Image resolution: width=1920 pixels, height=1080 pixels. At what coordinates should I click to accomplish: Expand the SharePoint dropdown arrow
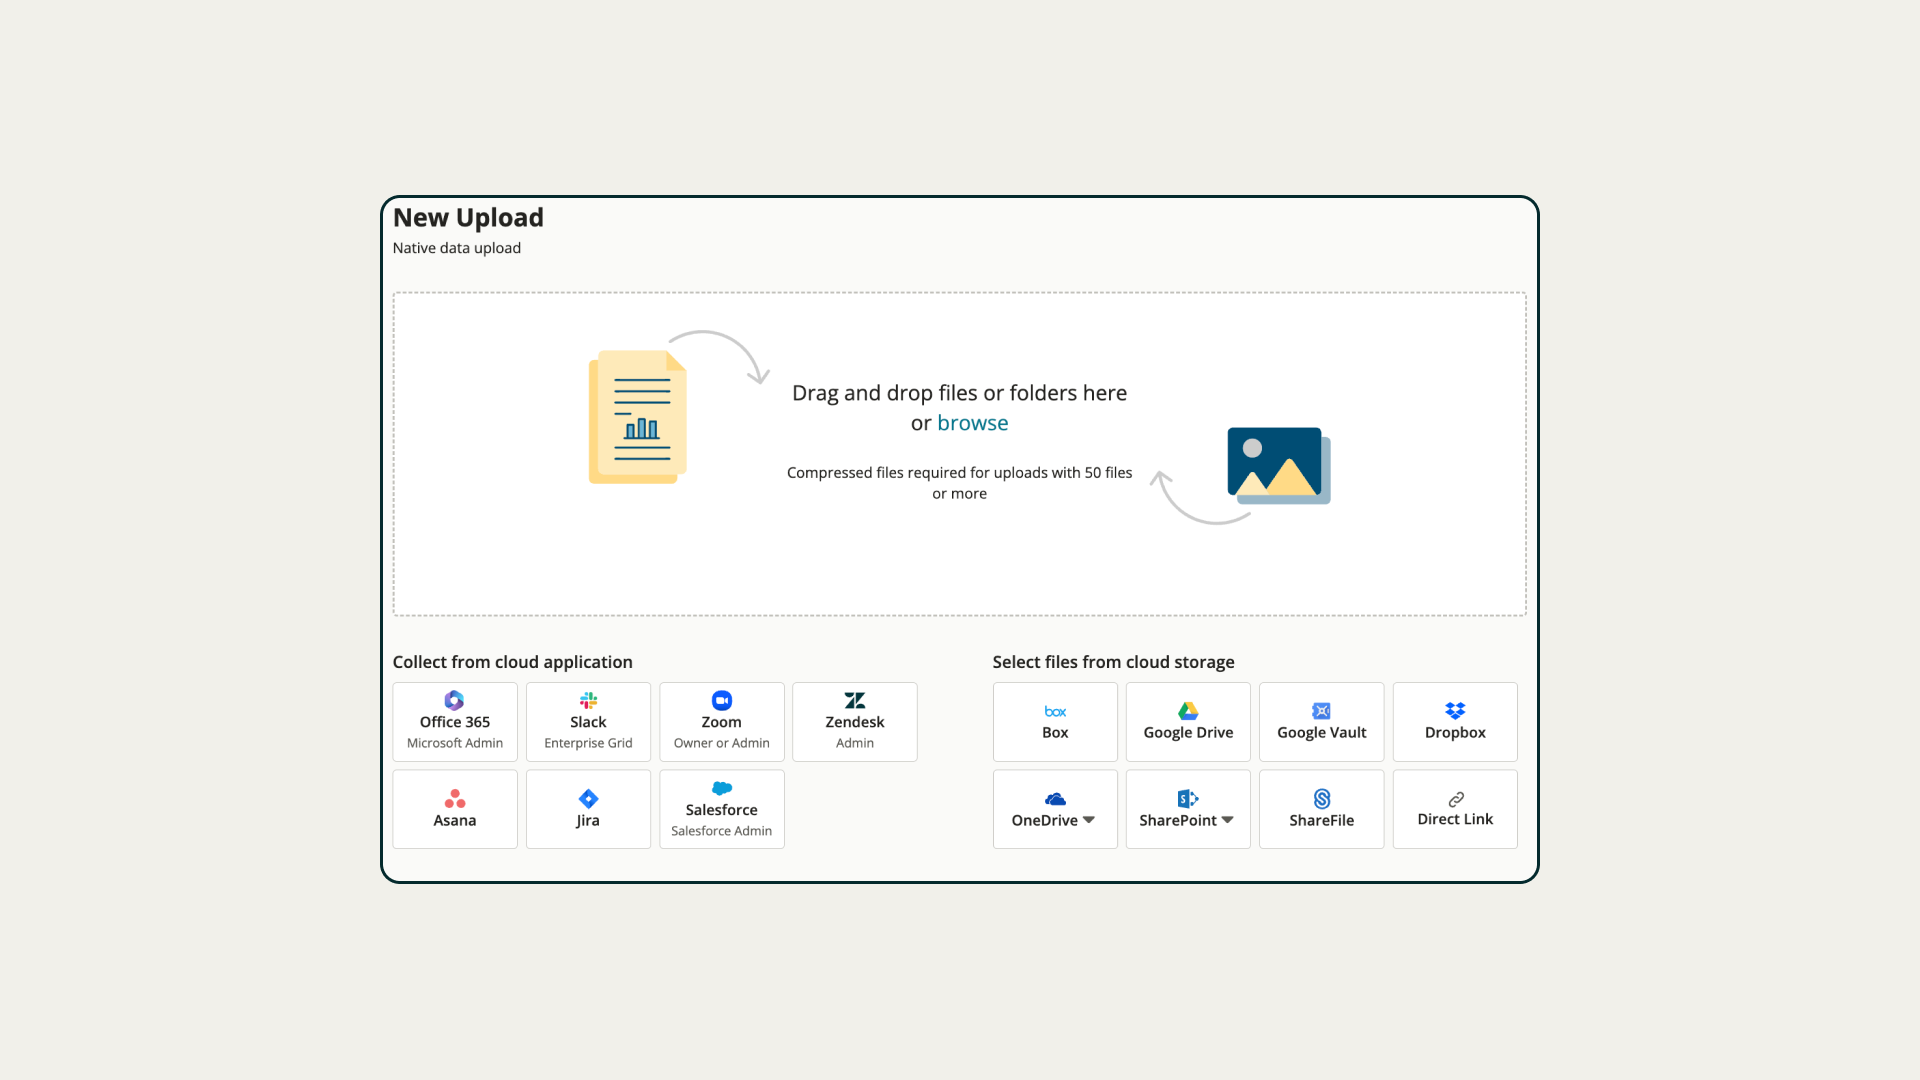point(1227,820)
